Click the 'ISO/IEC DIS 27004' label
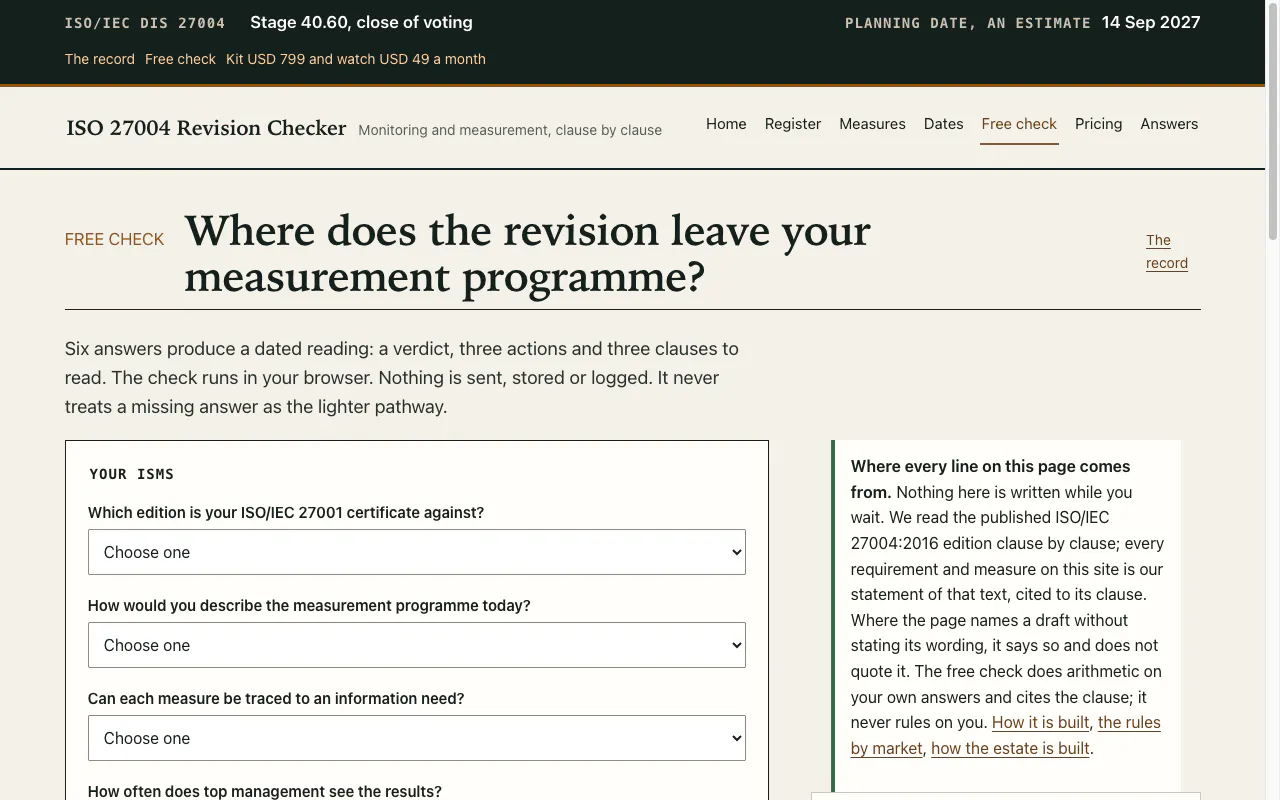This screenshot has width=1280, height=800. [x=145, y=23]
